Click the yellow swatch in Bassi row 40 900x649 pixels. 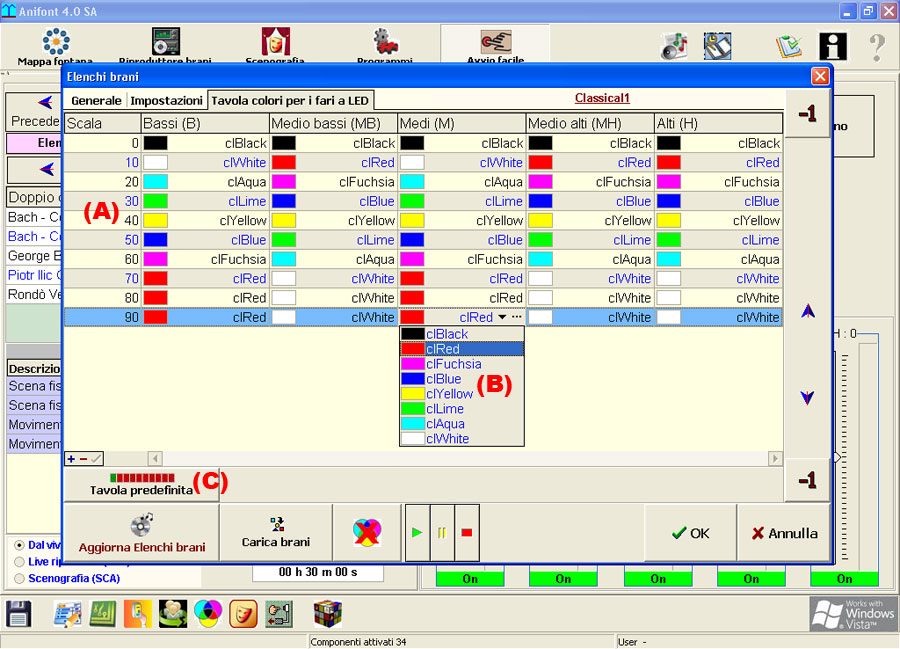(156, 220)
